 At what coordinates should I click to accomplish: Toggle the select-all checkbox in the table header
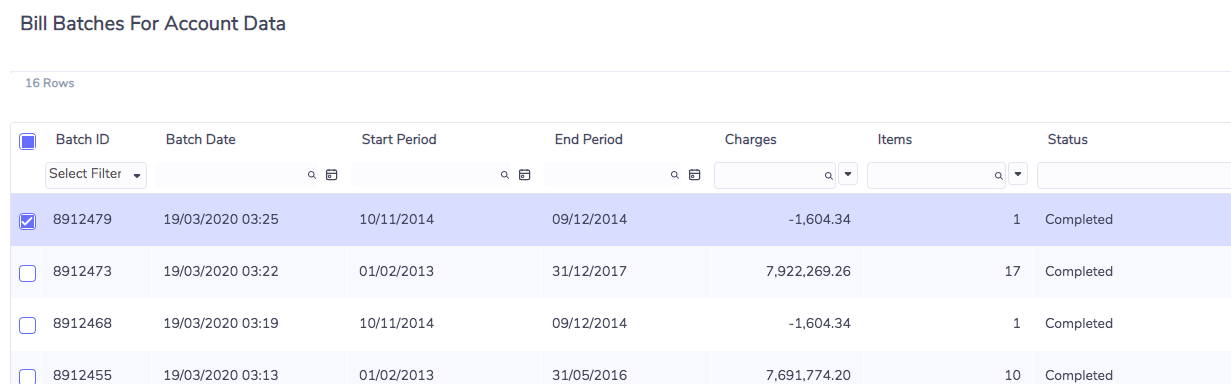[x=28, y=142]
